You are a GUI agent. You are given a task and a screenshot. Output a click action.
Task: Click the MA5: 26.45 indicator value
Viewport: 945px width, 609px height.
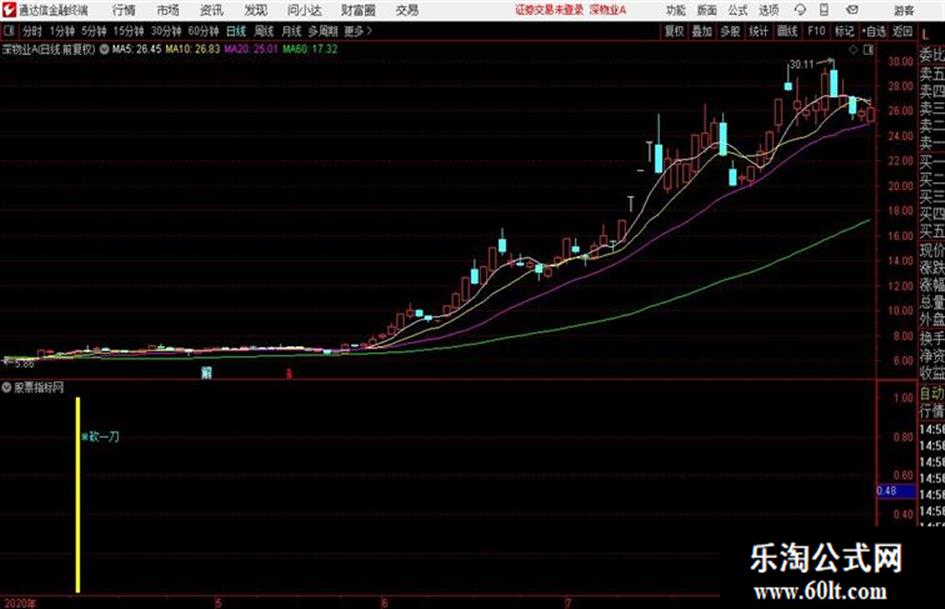[x=137, y=49]
